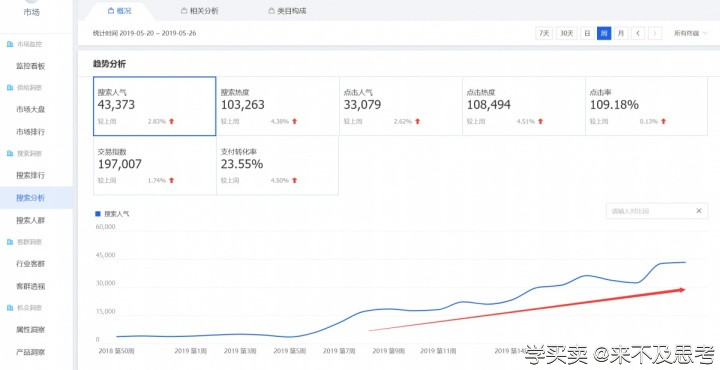Click red up arrow in 搜索热度 card

[295, 121]
